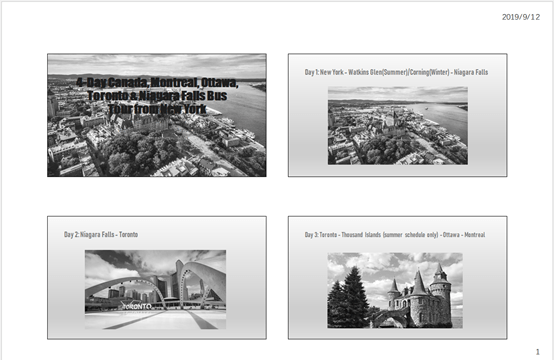
Task: Click the castle photo in Day 3 slide
Action: click(395, 290)
